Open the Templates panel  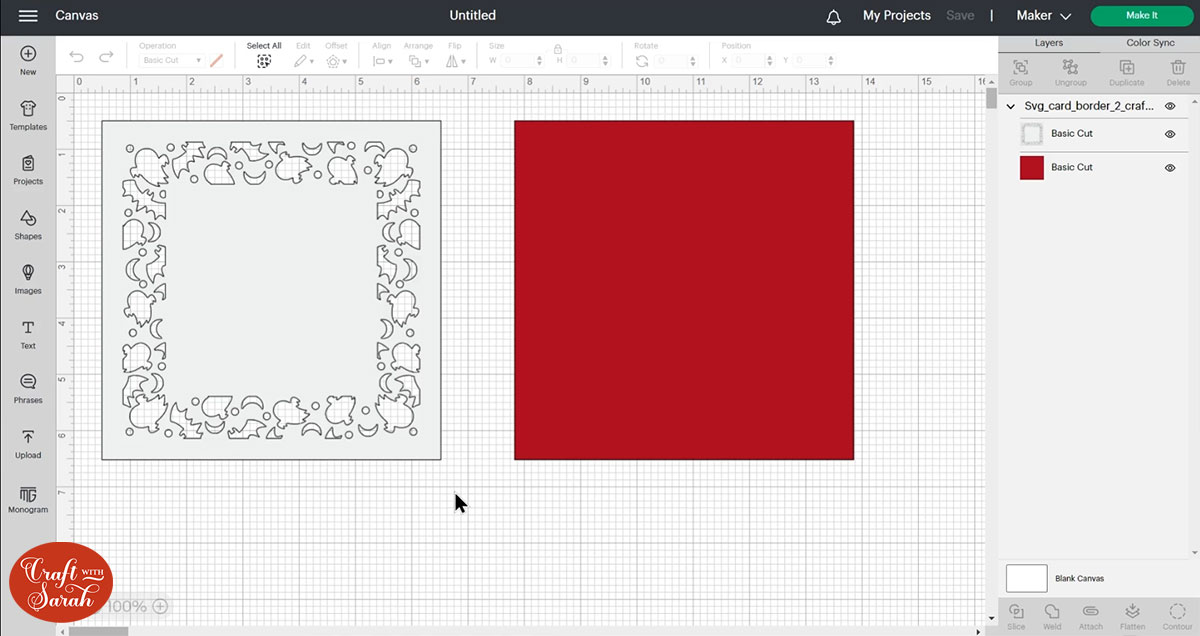(28, 115)
